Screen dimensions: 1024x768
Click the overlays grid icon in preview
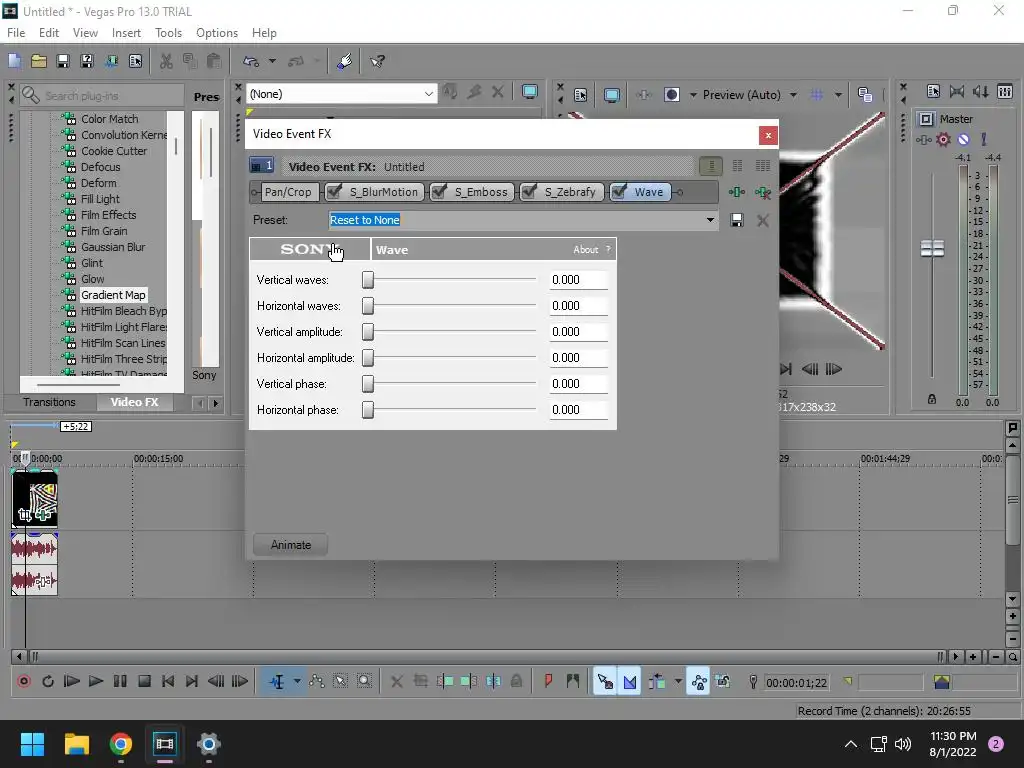(816, 95)
